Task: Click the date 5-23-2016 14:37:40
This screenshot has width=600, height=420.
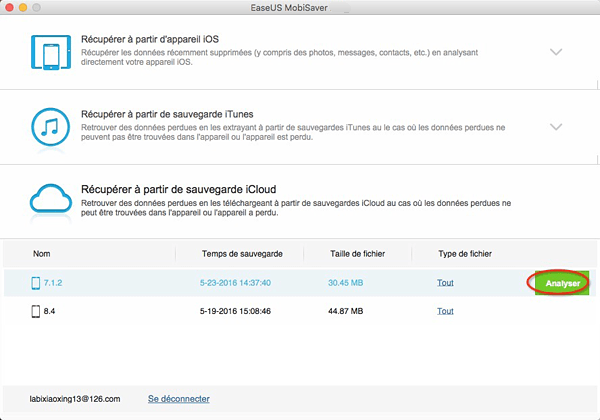Action: [235, 283]
